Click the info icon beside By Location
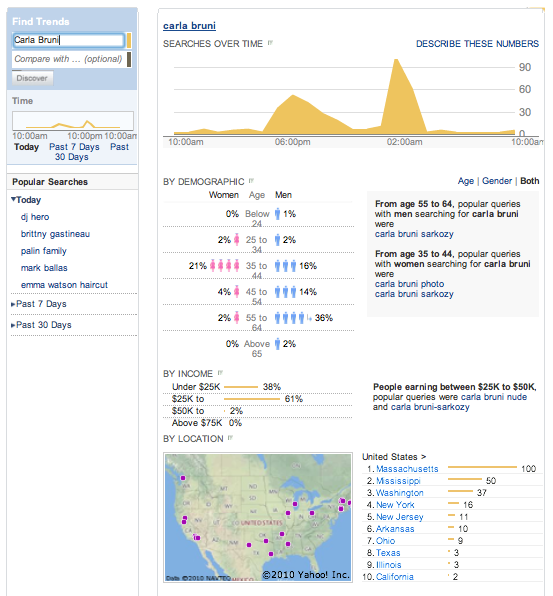 pyautogui.click(x=230, y=438)
